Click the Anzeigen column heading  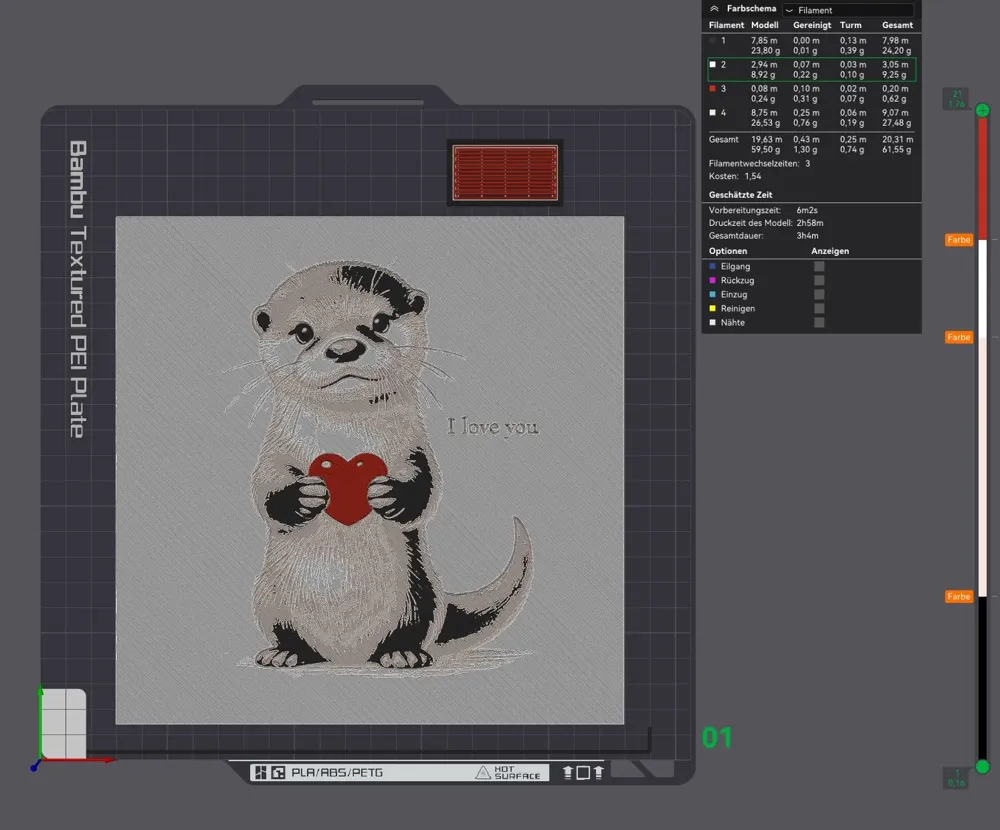click(830, 251)
